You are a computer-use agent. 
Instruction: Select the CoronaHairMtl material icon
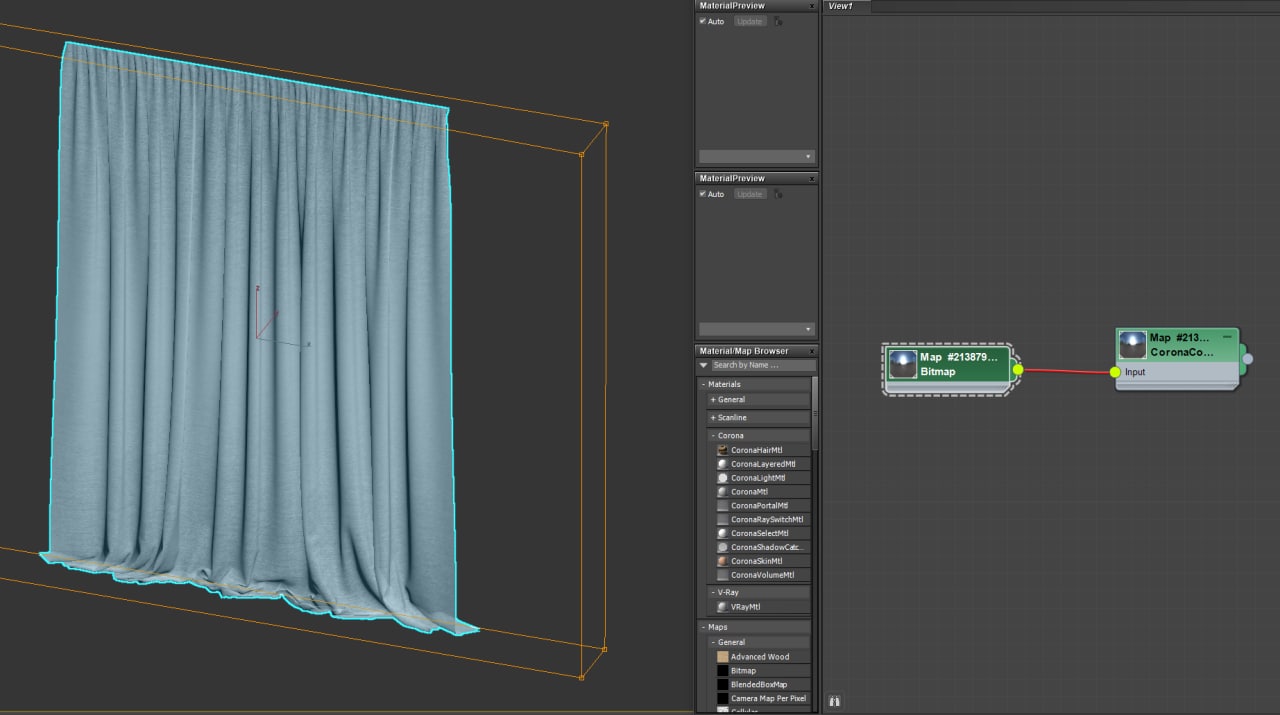click(x=723, y=450)
